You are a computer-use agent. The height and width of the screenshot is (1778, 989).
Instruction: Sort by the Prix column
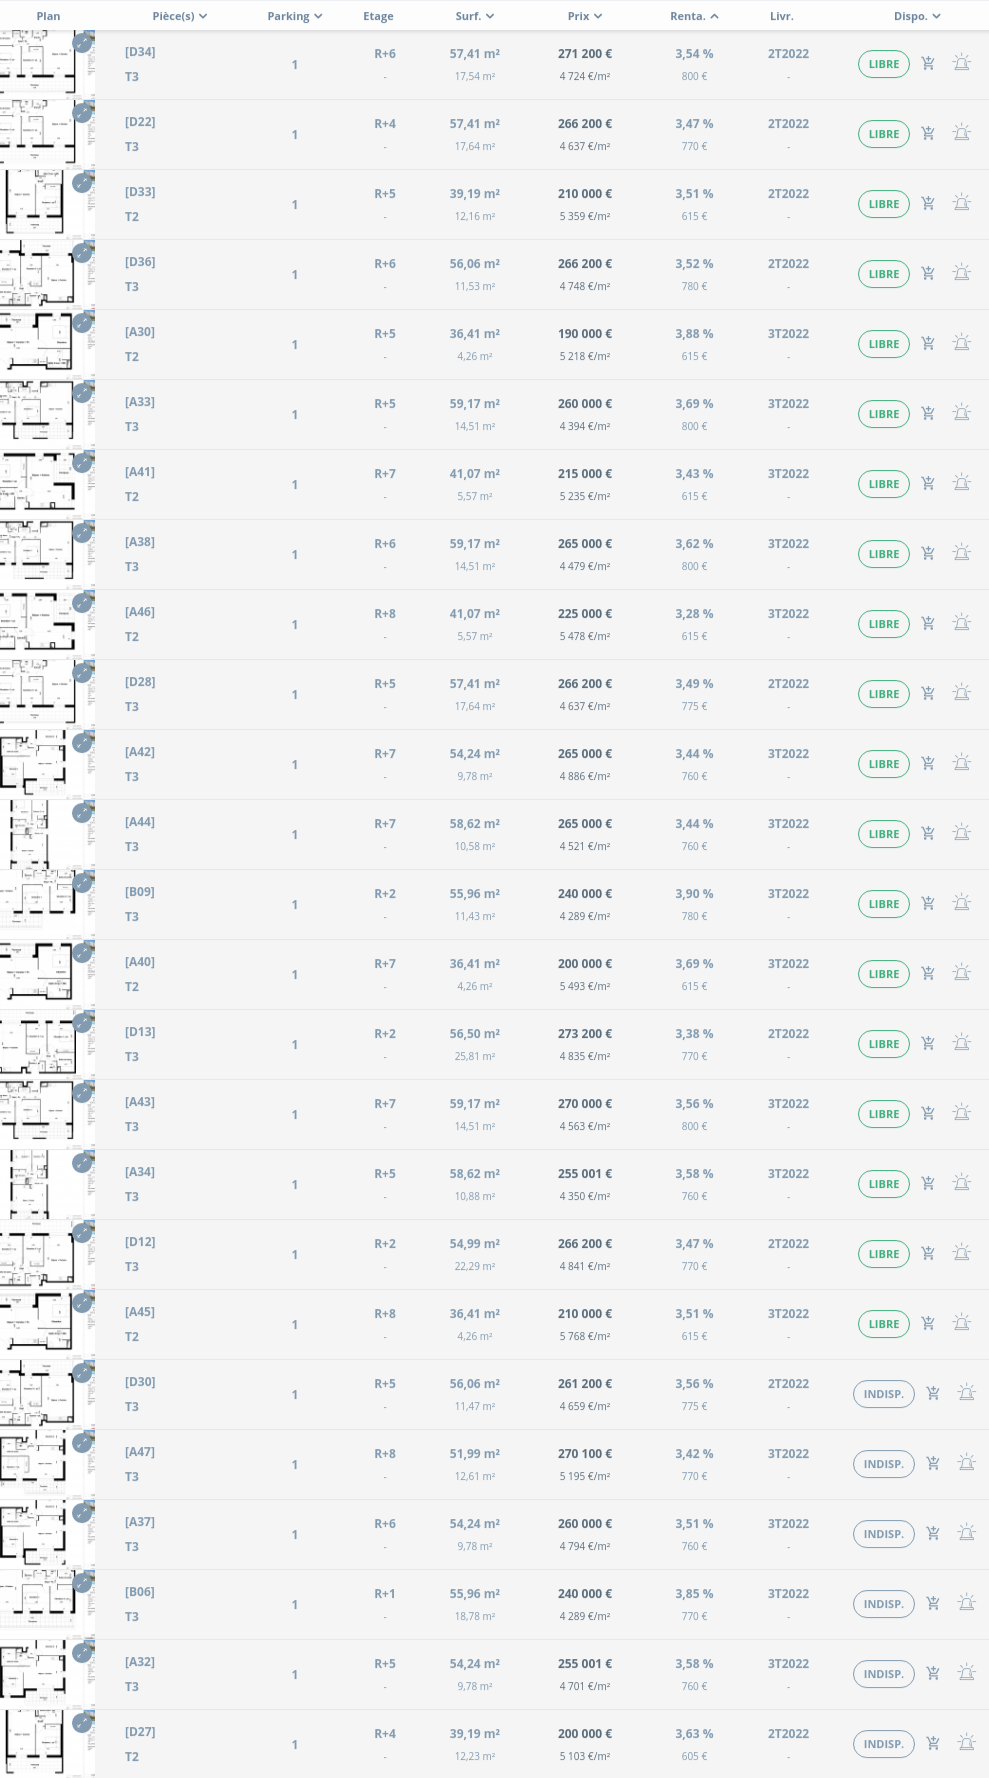[585, 16]
